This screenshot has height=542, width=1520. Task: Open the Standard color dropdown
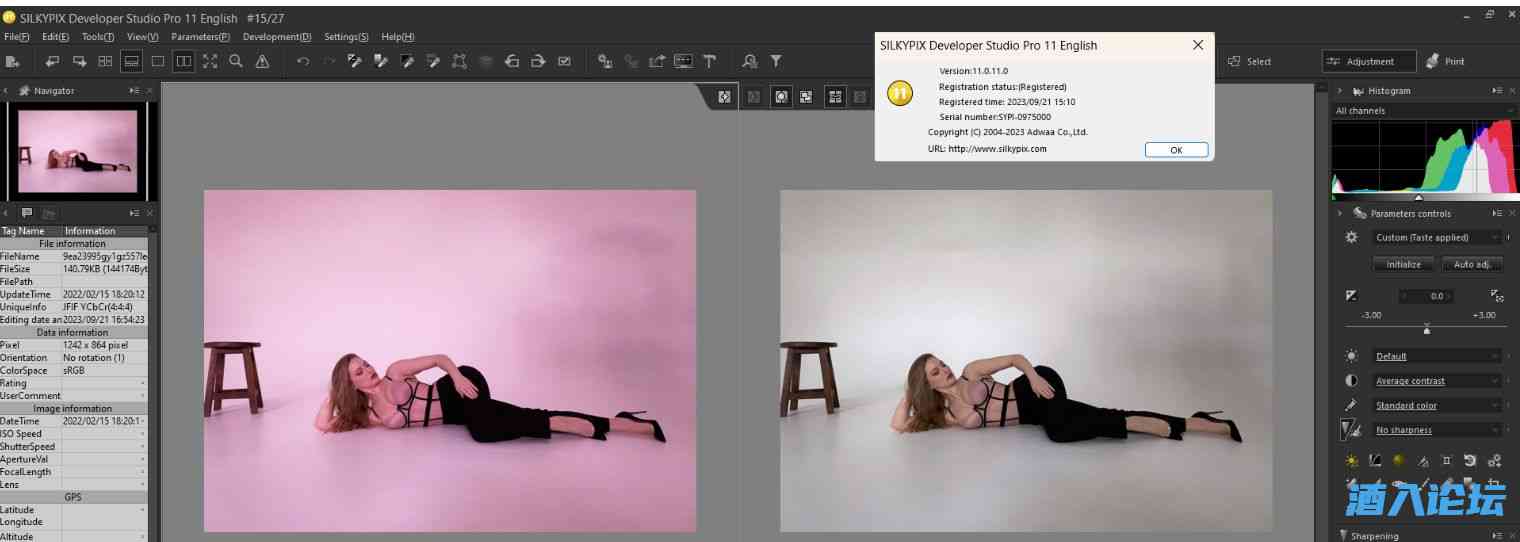click(1437, 406)
